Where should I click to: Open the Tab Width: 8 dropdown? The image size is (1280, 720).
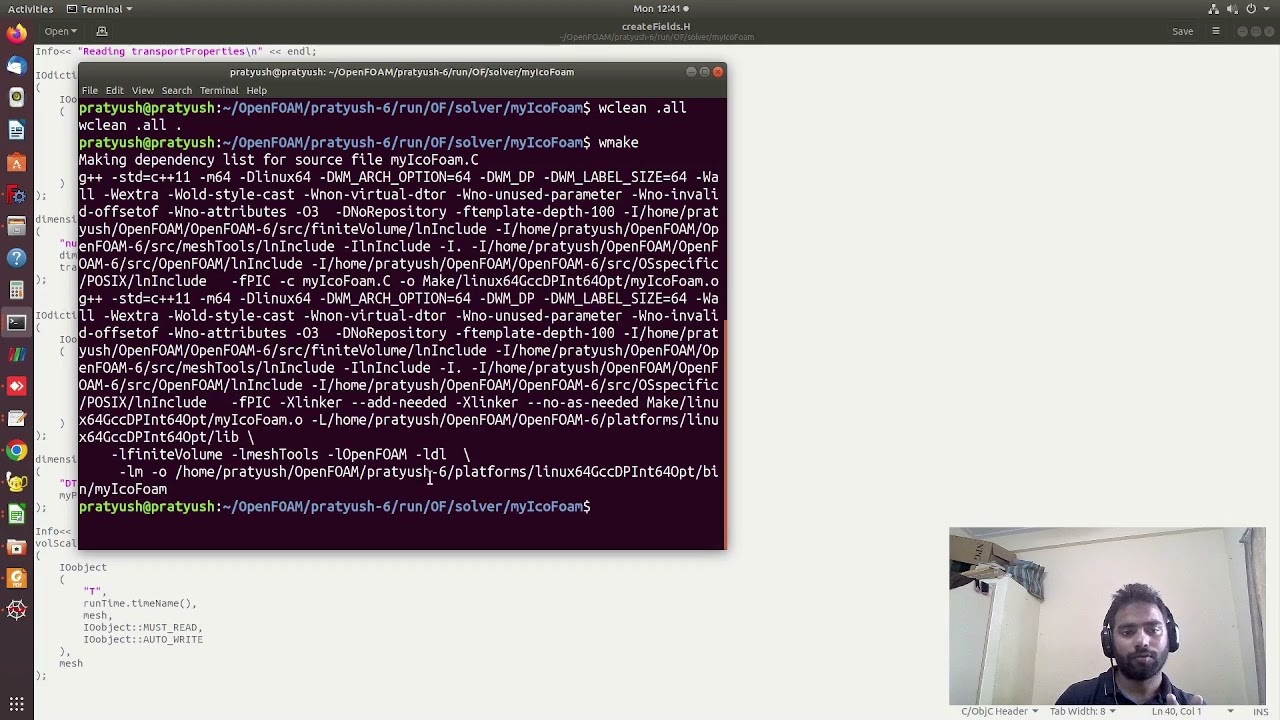pyautogui.click(x=1082, y=711)
